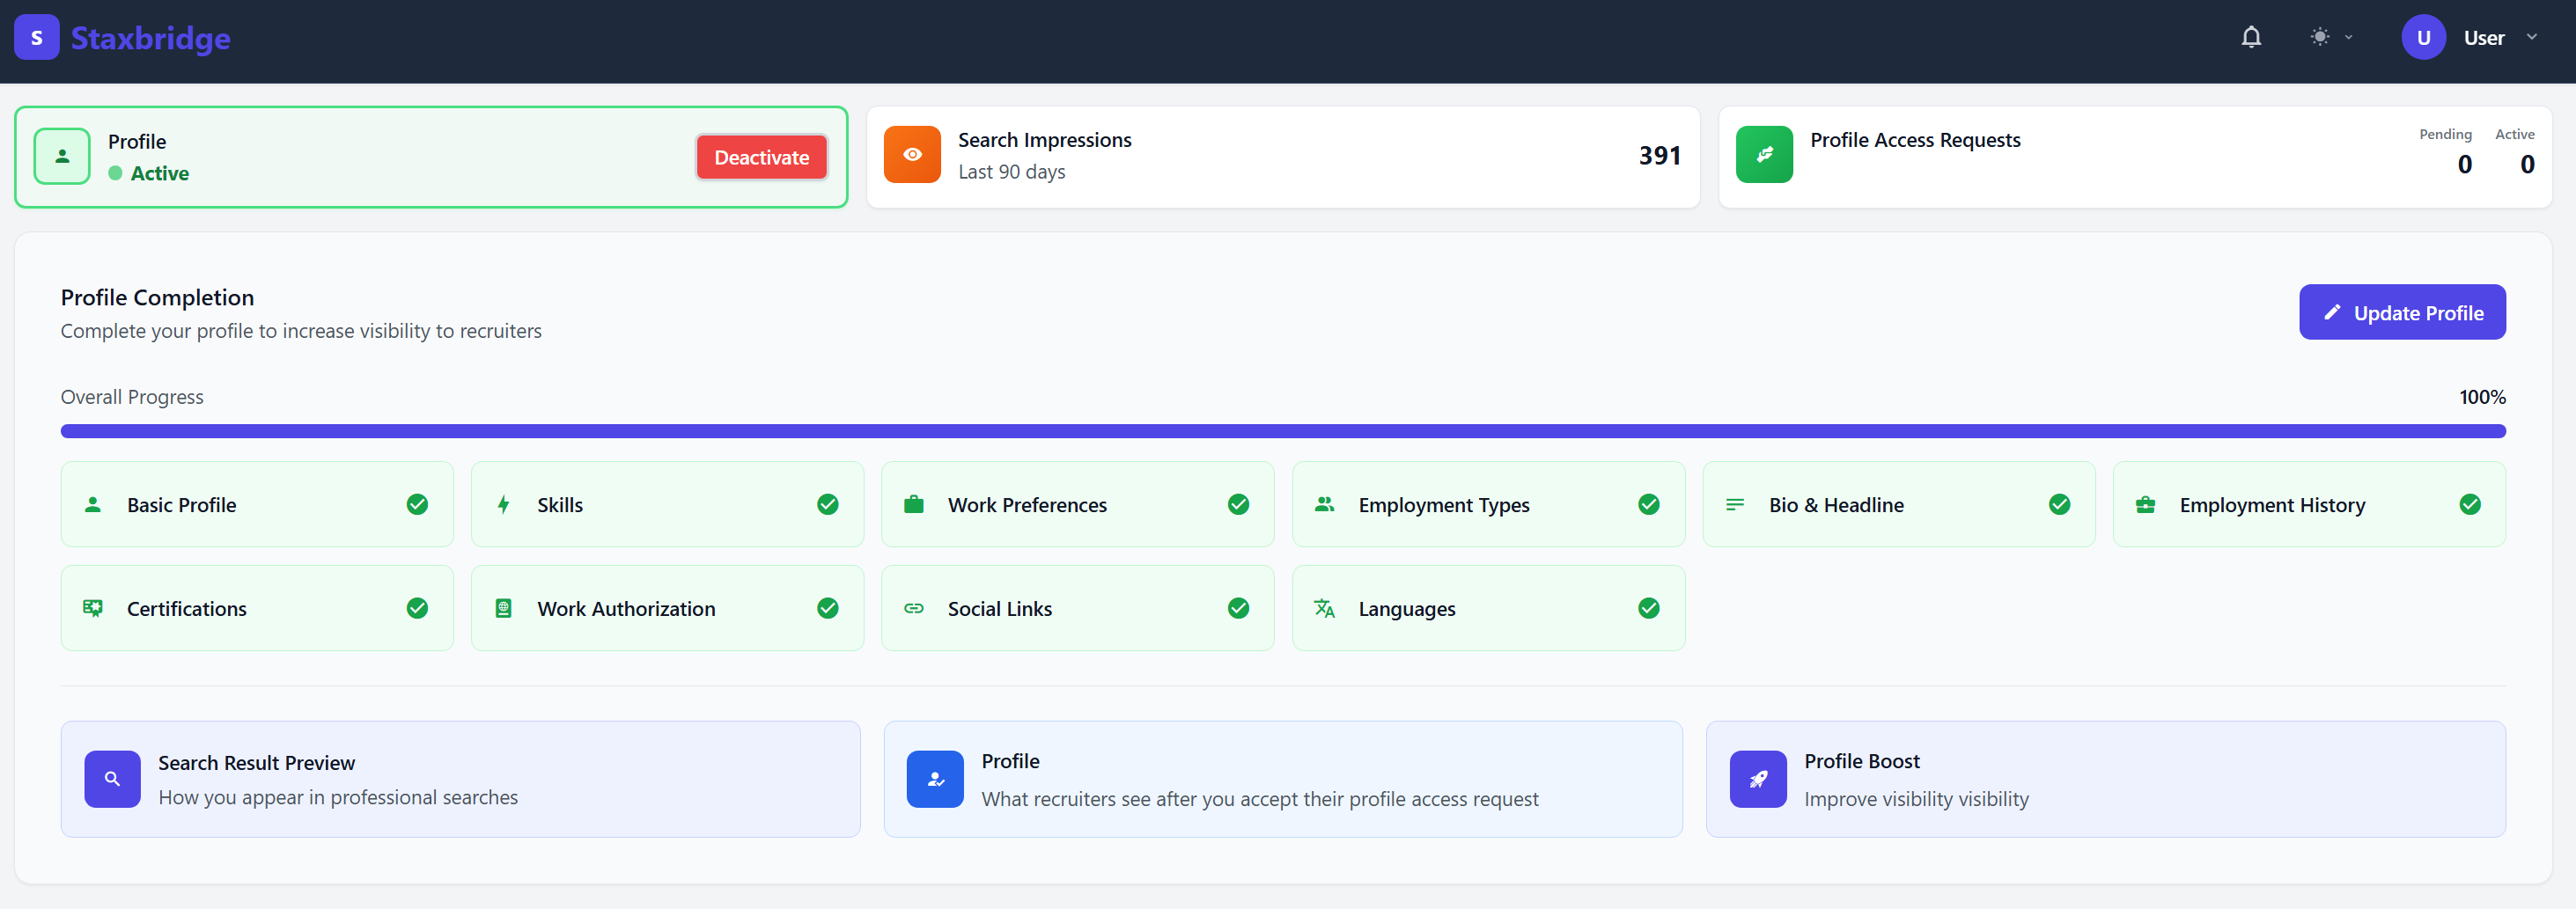Click the Languages completion checkmark

coord(1648,607)
